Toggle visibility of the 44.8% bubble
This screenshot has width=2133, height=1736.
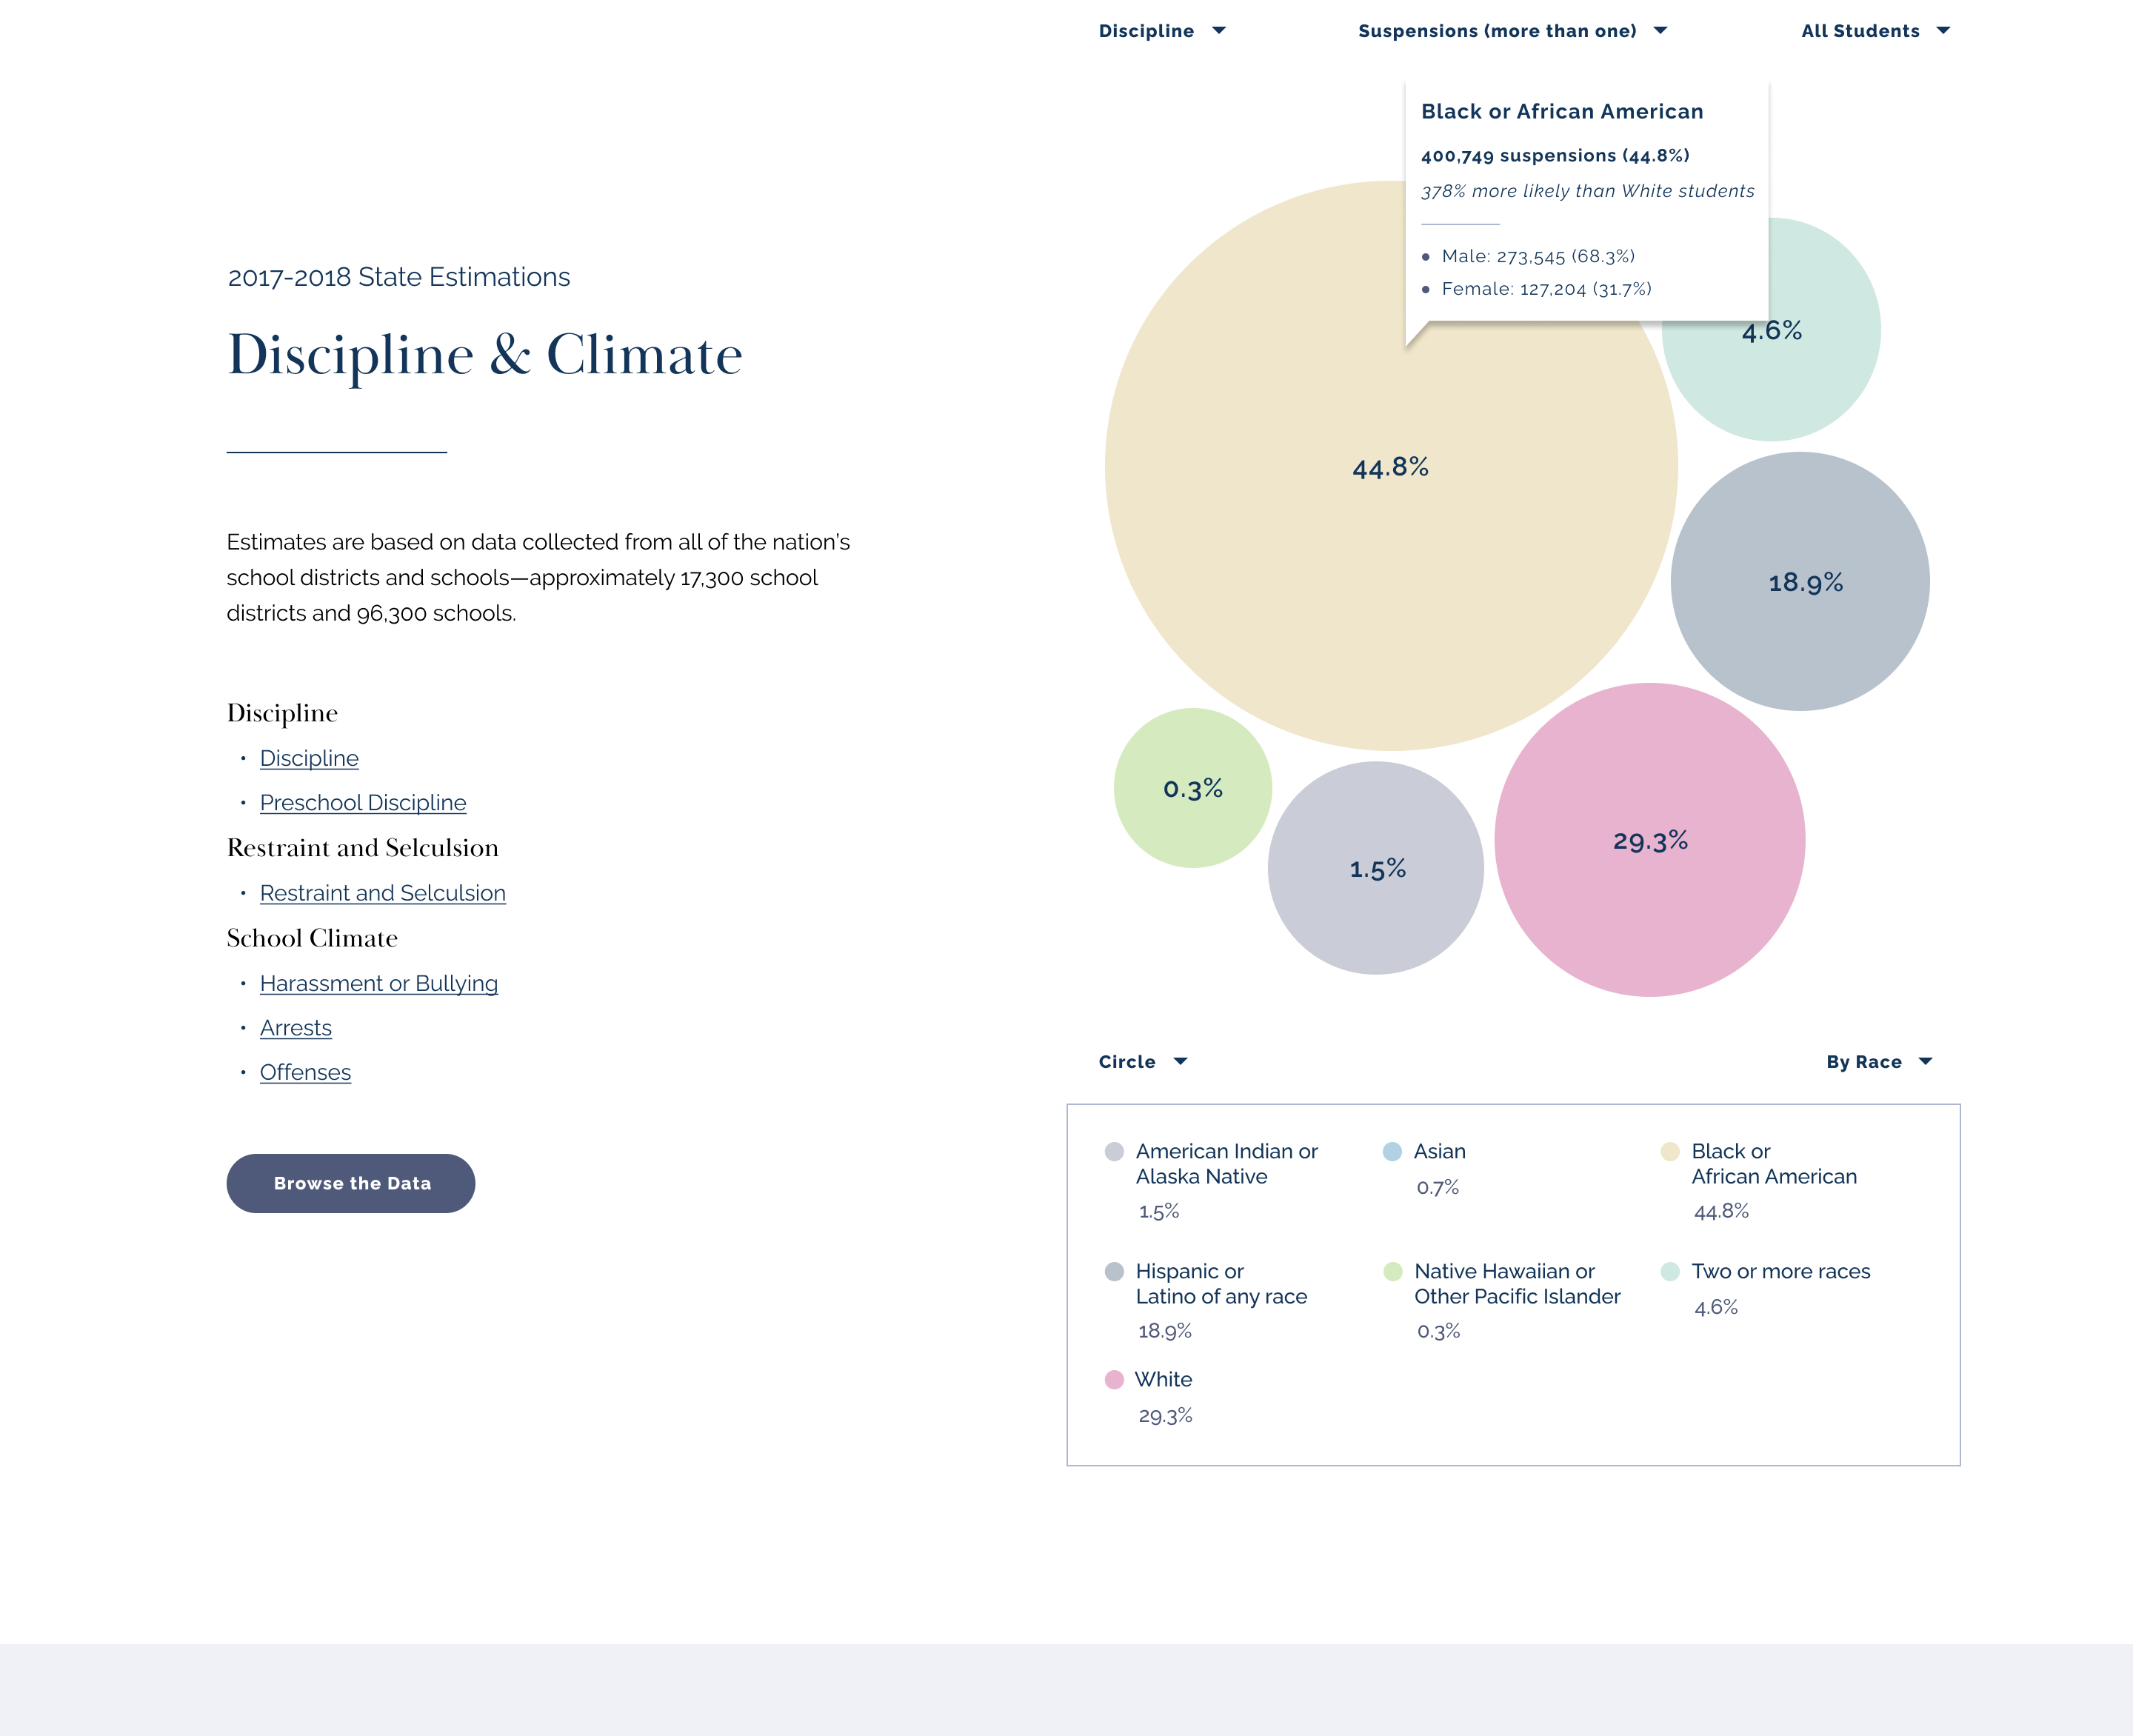(x=1390, y=466)
